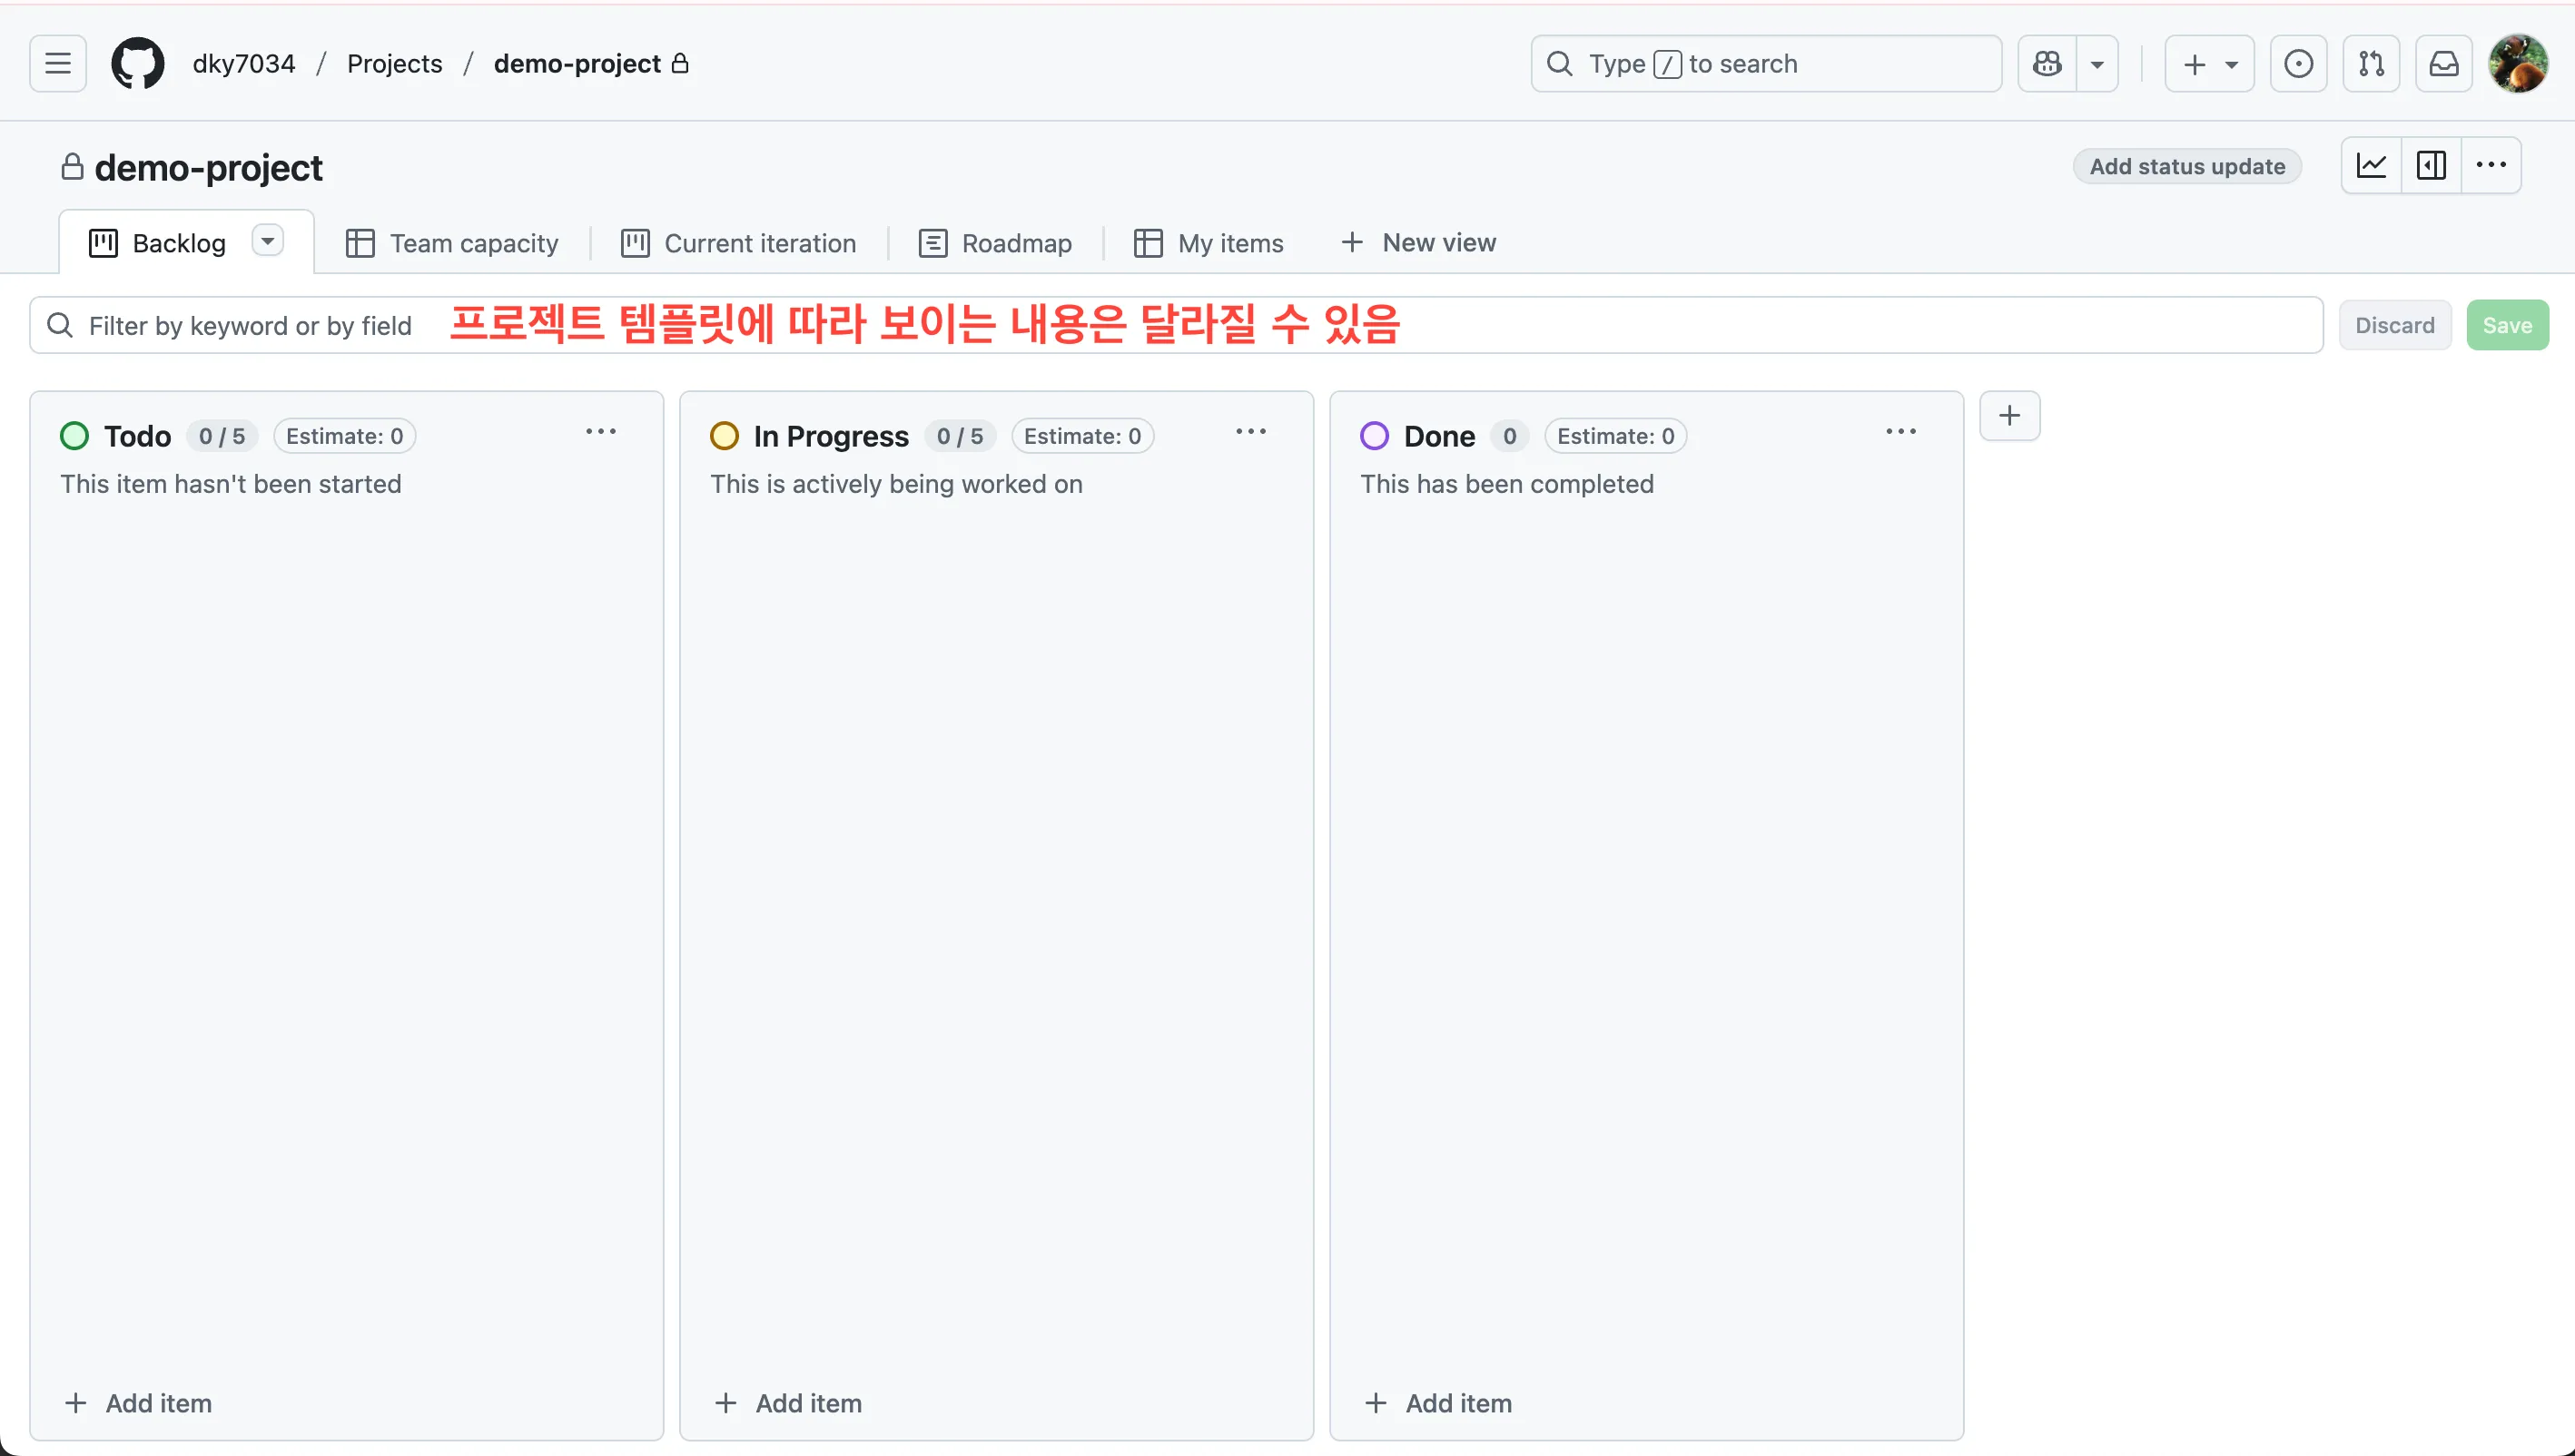The image size is (2575, 1456).
Task: Expand the Backlog view options dropdown
Action: click(267, 241)
